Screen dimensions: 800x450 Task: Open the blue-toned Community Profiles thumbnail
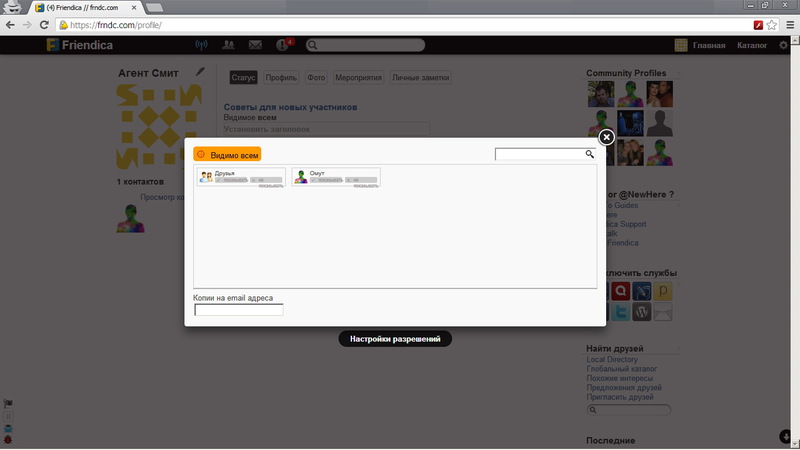[630, 123]
